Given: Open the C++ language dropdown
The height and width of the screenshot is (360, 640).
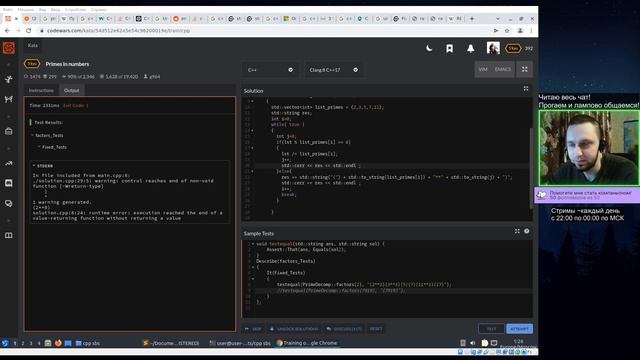Looking at the screenshot, I should (270, 70).
